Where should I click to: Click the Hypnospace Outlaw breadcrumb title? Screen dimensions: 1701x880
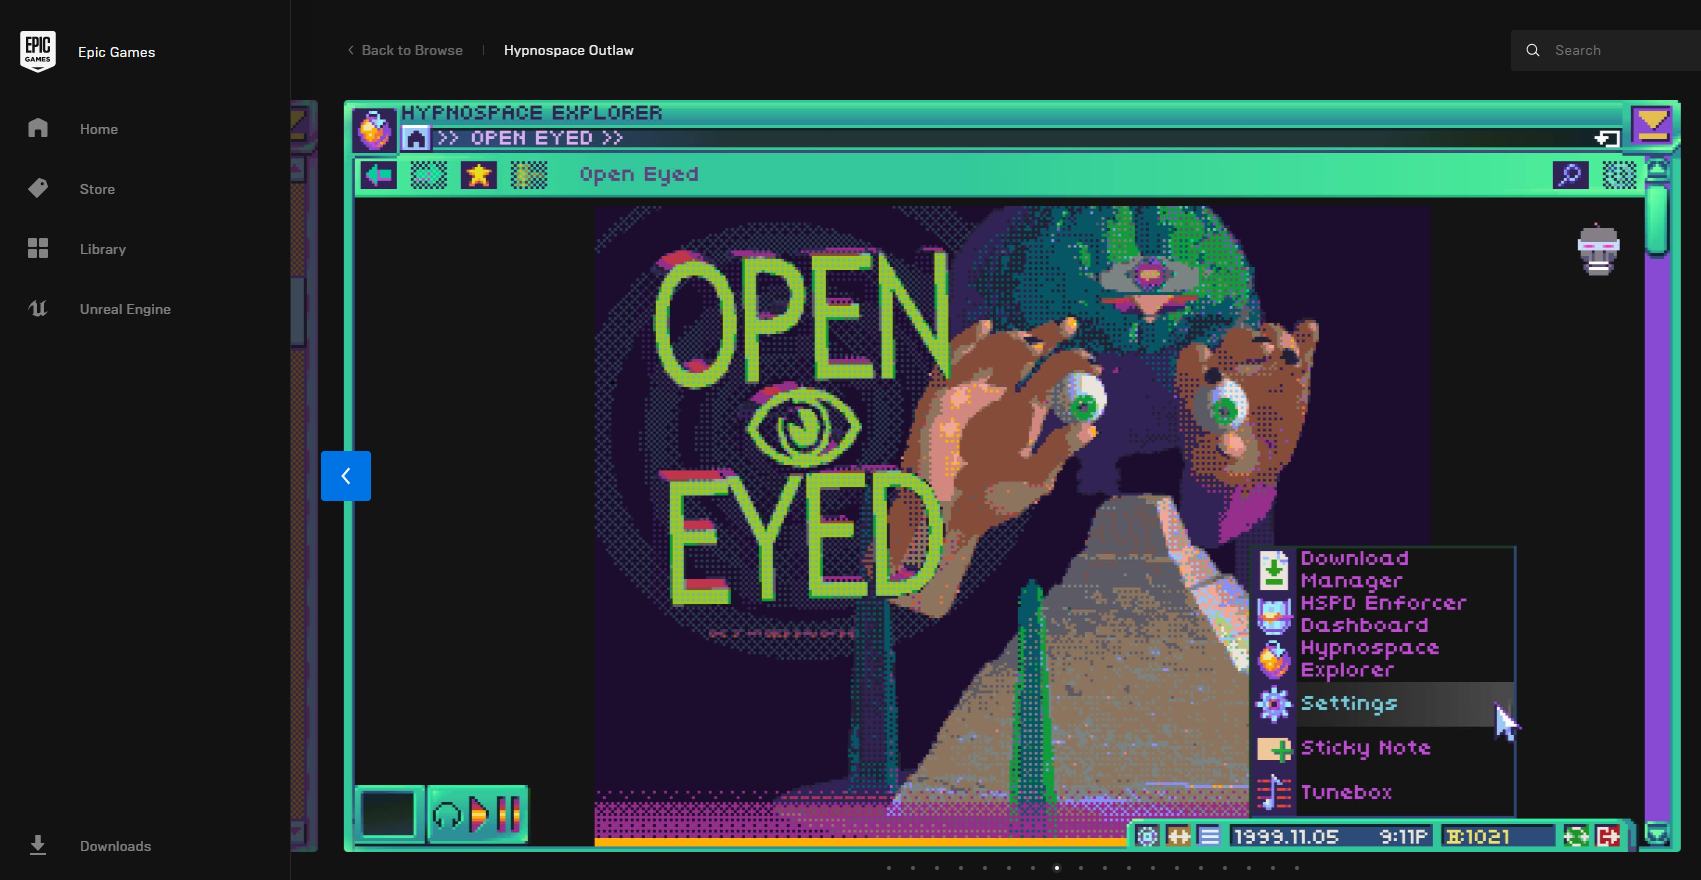pos(569,50)
